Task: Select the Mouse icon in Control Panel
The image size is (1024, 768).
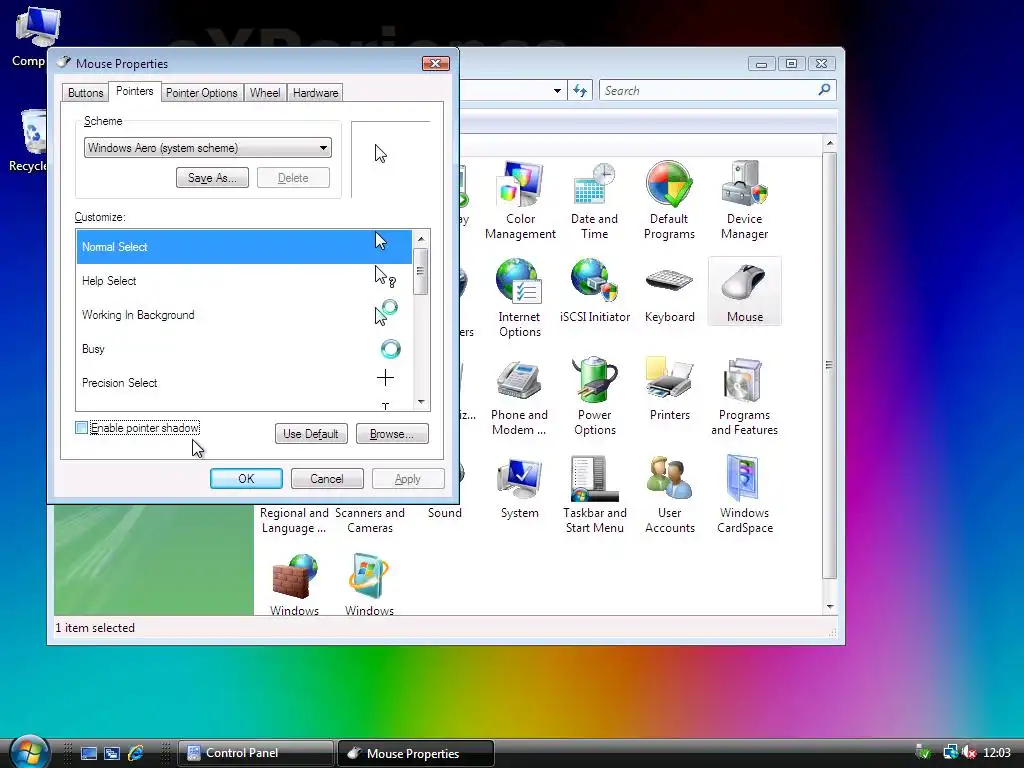Action: point(744,291)
